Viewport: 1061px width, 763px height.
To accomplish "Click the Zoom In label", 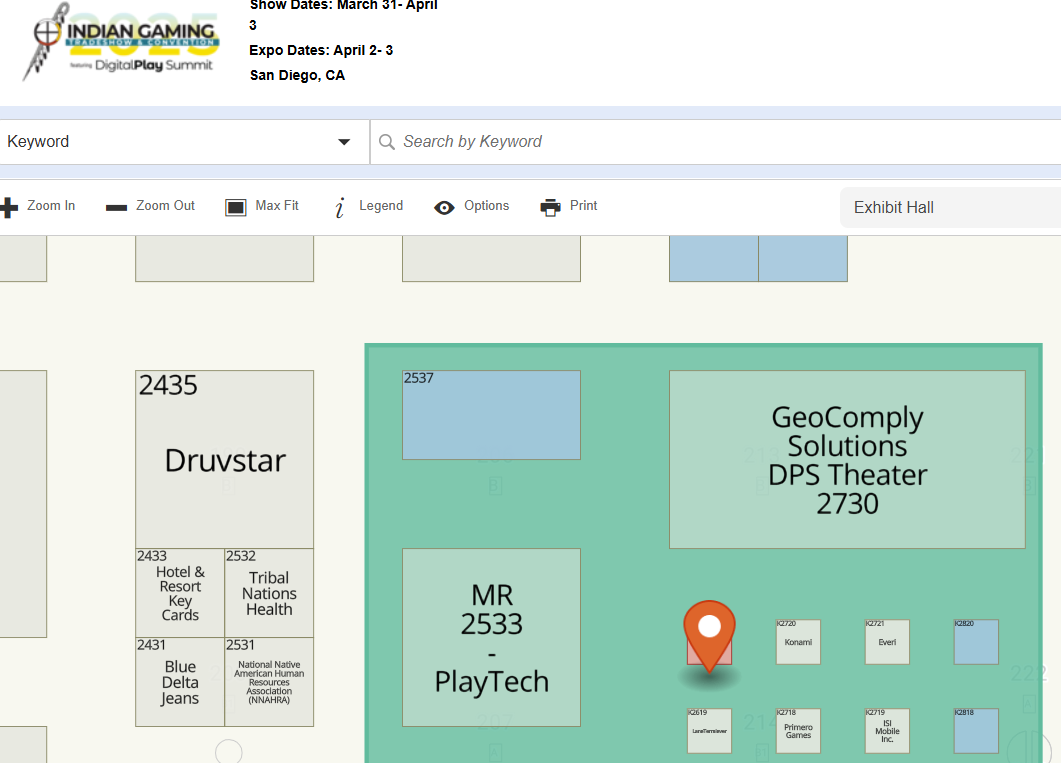I will tap(51, 206).
